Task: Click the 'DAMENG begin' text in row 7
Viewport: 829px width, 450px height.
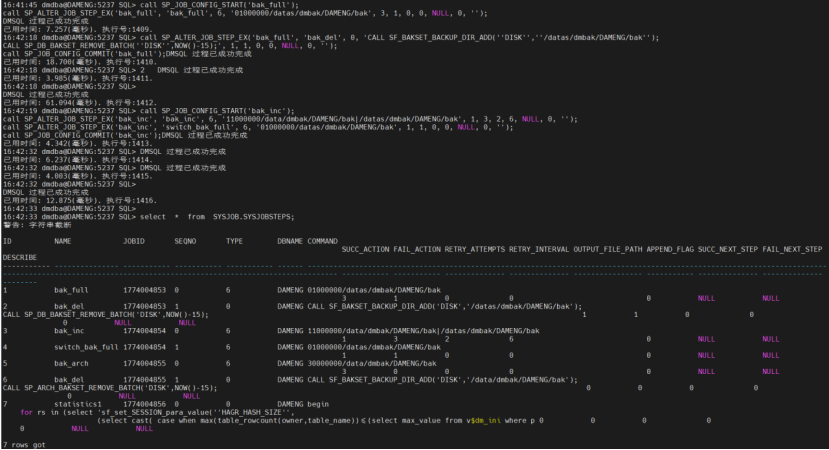Action: (x=303, y=405)
